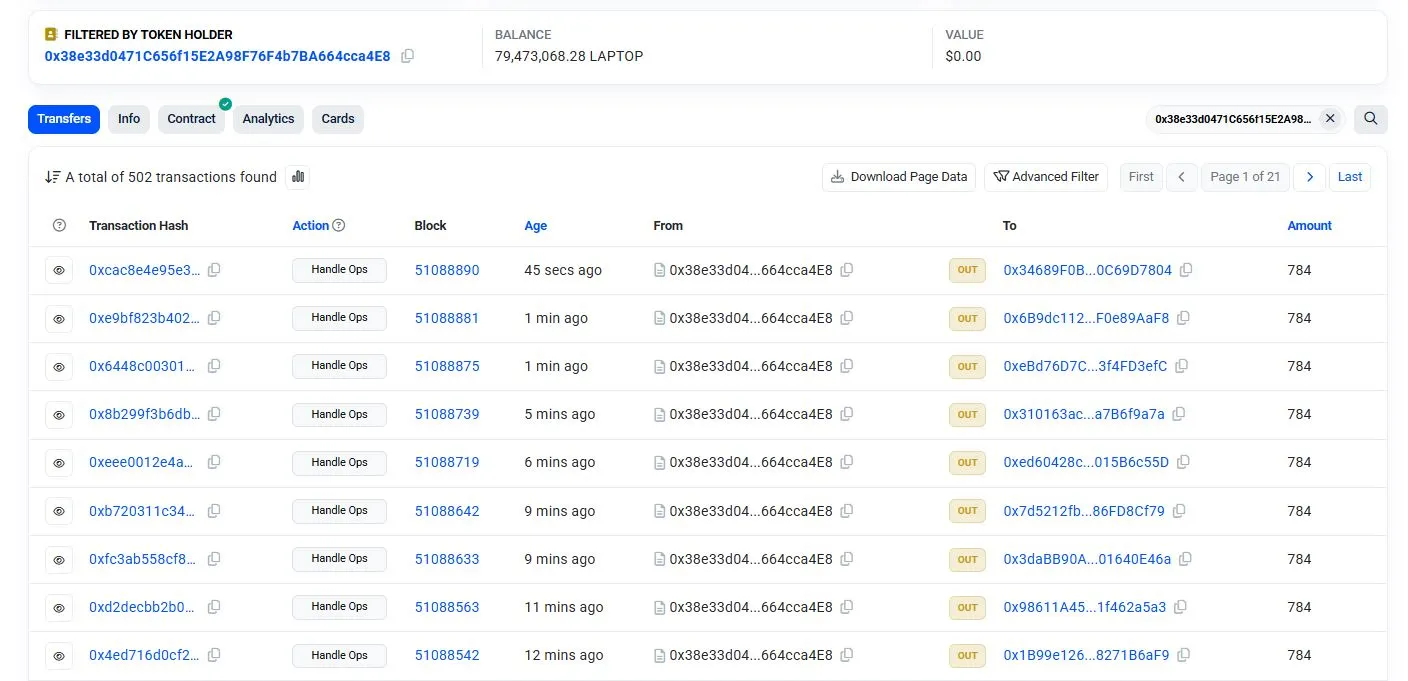Copy the hash 0xfc3ab558cf8
1408x681 pixels.
(x=214, y=559)
